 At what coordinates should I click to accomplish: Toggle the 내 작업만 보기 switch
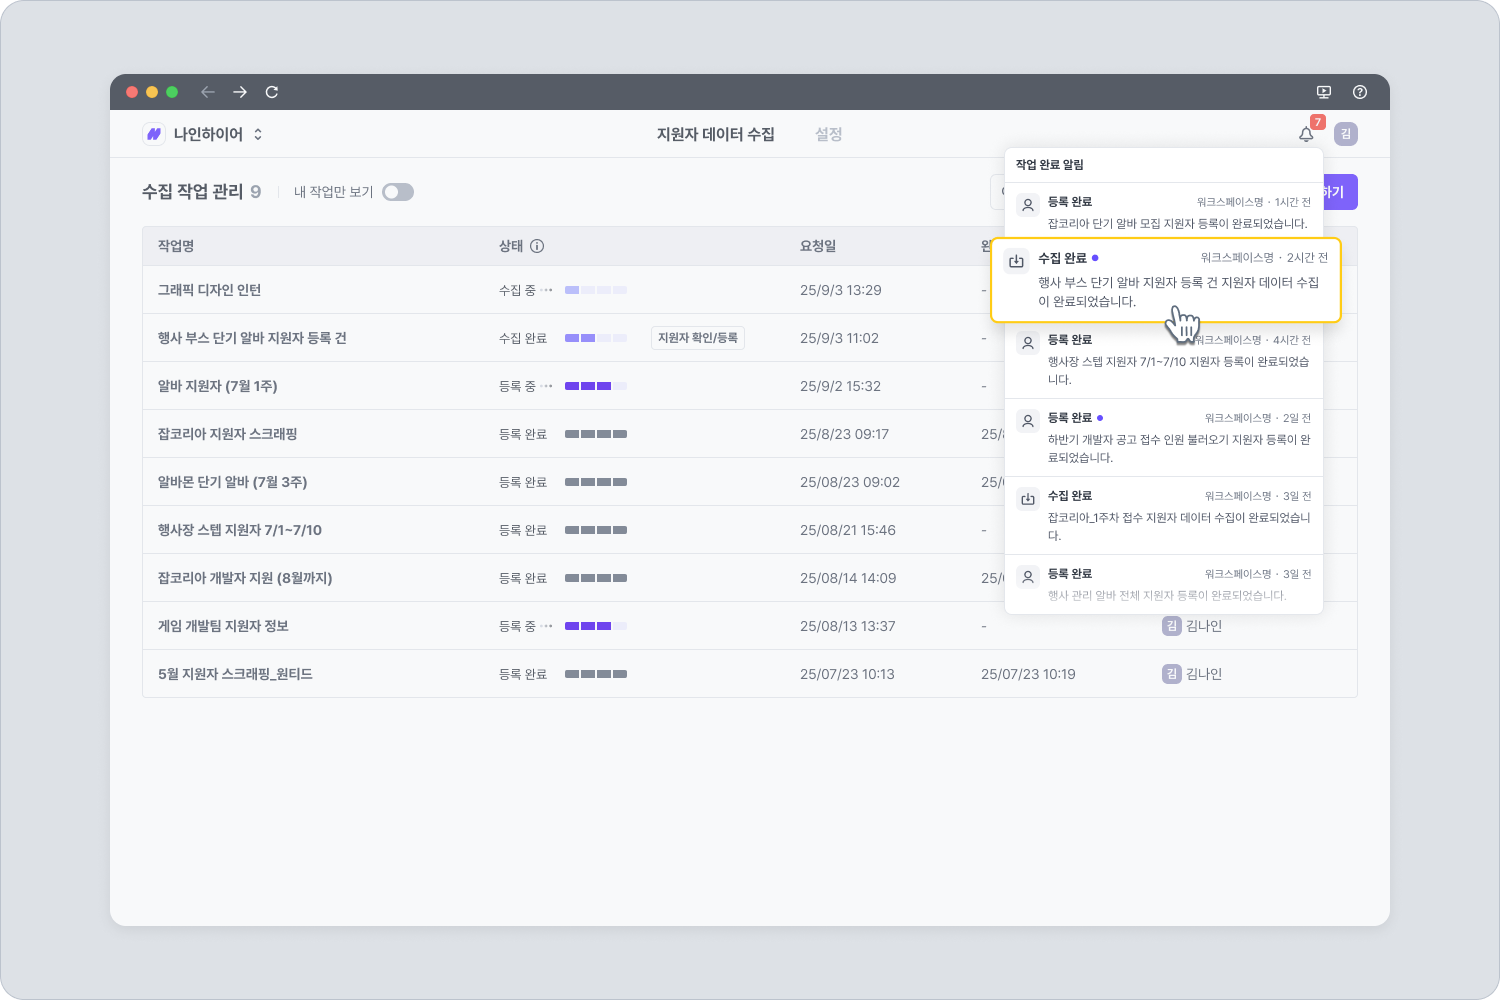(398, 192)
